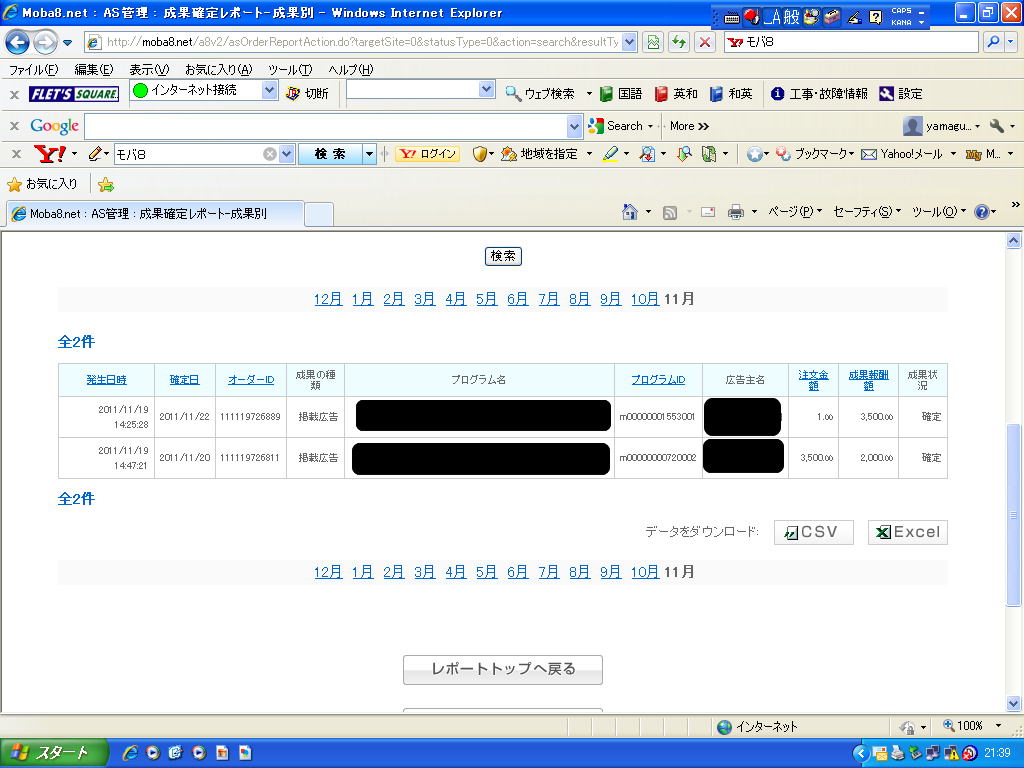This screenshot has height=768, width=1024.
Task: Click the スタート Start button
Action: pos(54,753)
